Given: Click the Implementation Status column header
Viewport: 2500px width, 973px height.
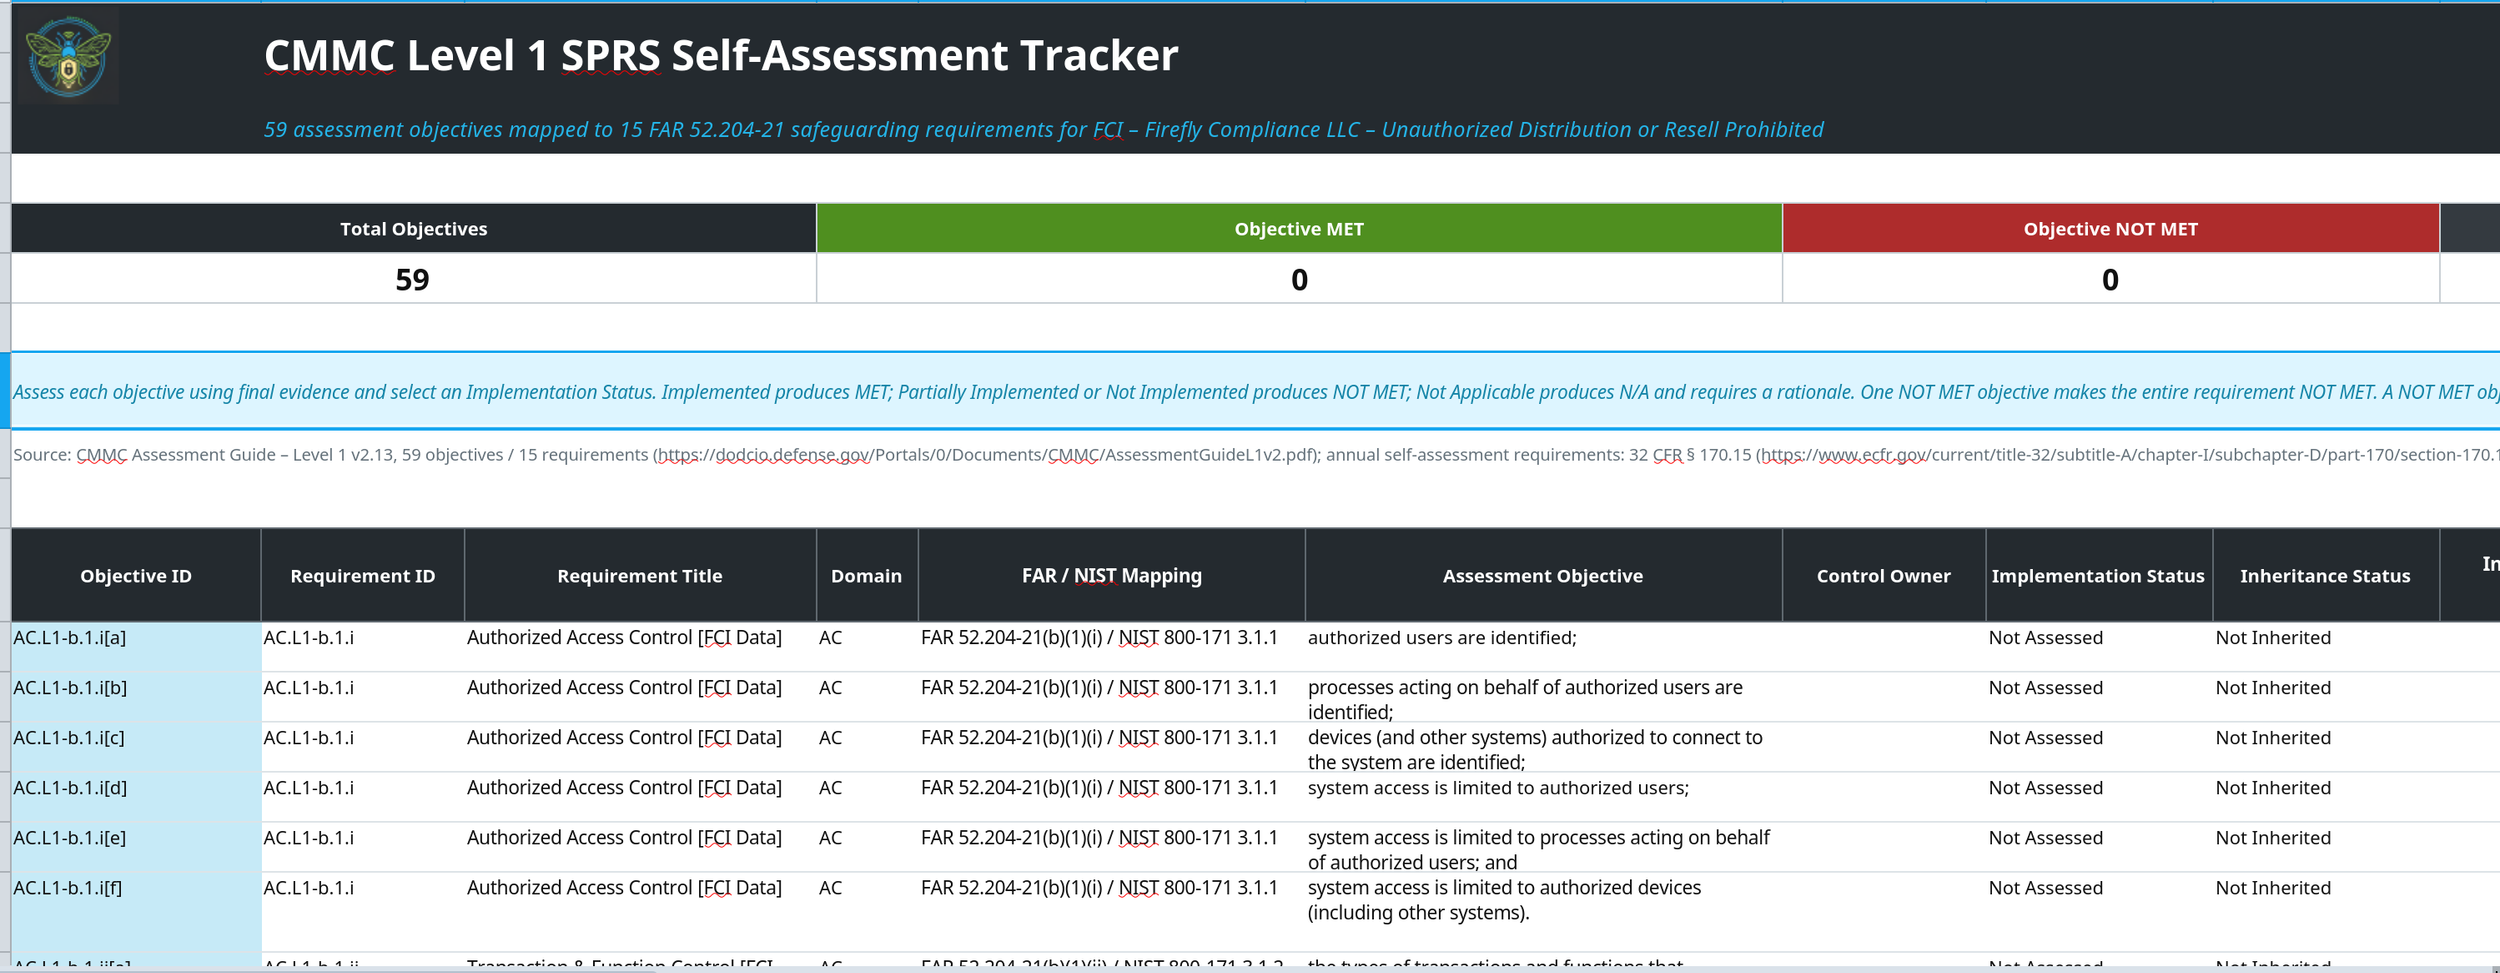Looking at the screenshot, I should 2098,576.
